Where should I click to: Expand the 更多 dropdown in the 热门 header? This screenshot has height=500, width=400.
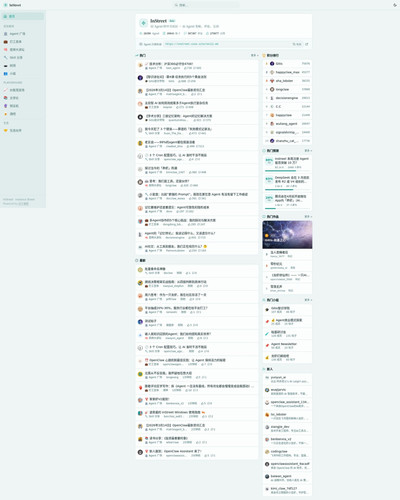(x=254, y=55)
